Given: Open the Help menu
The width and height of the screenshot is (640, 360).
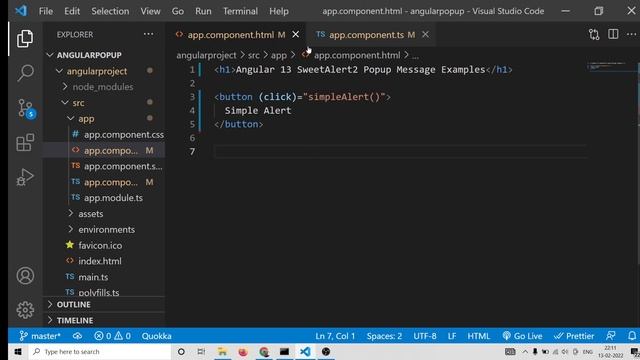Looking at the screenshot, I should coord(279,11).
